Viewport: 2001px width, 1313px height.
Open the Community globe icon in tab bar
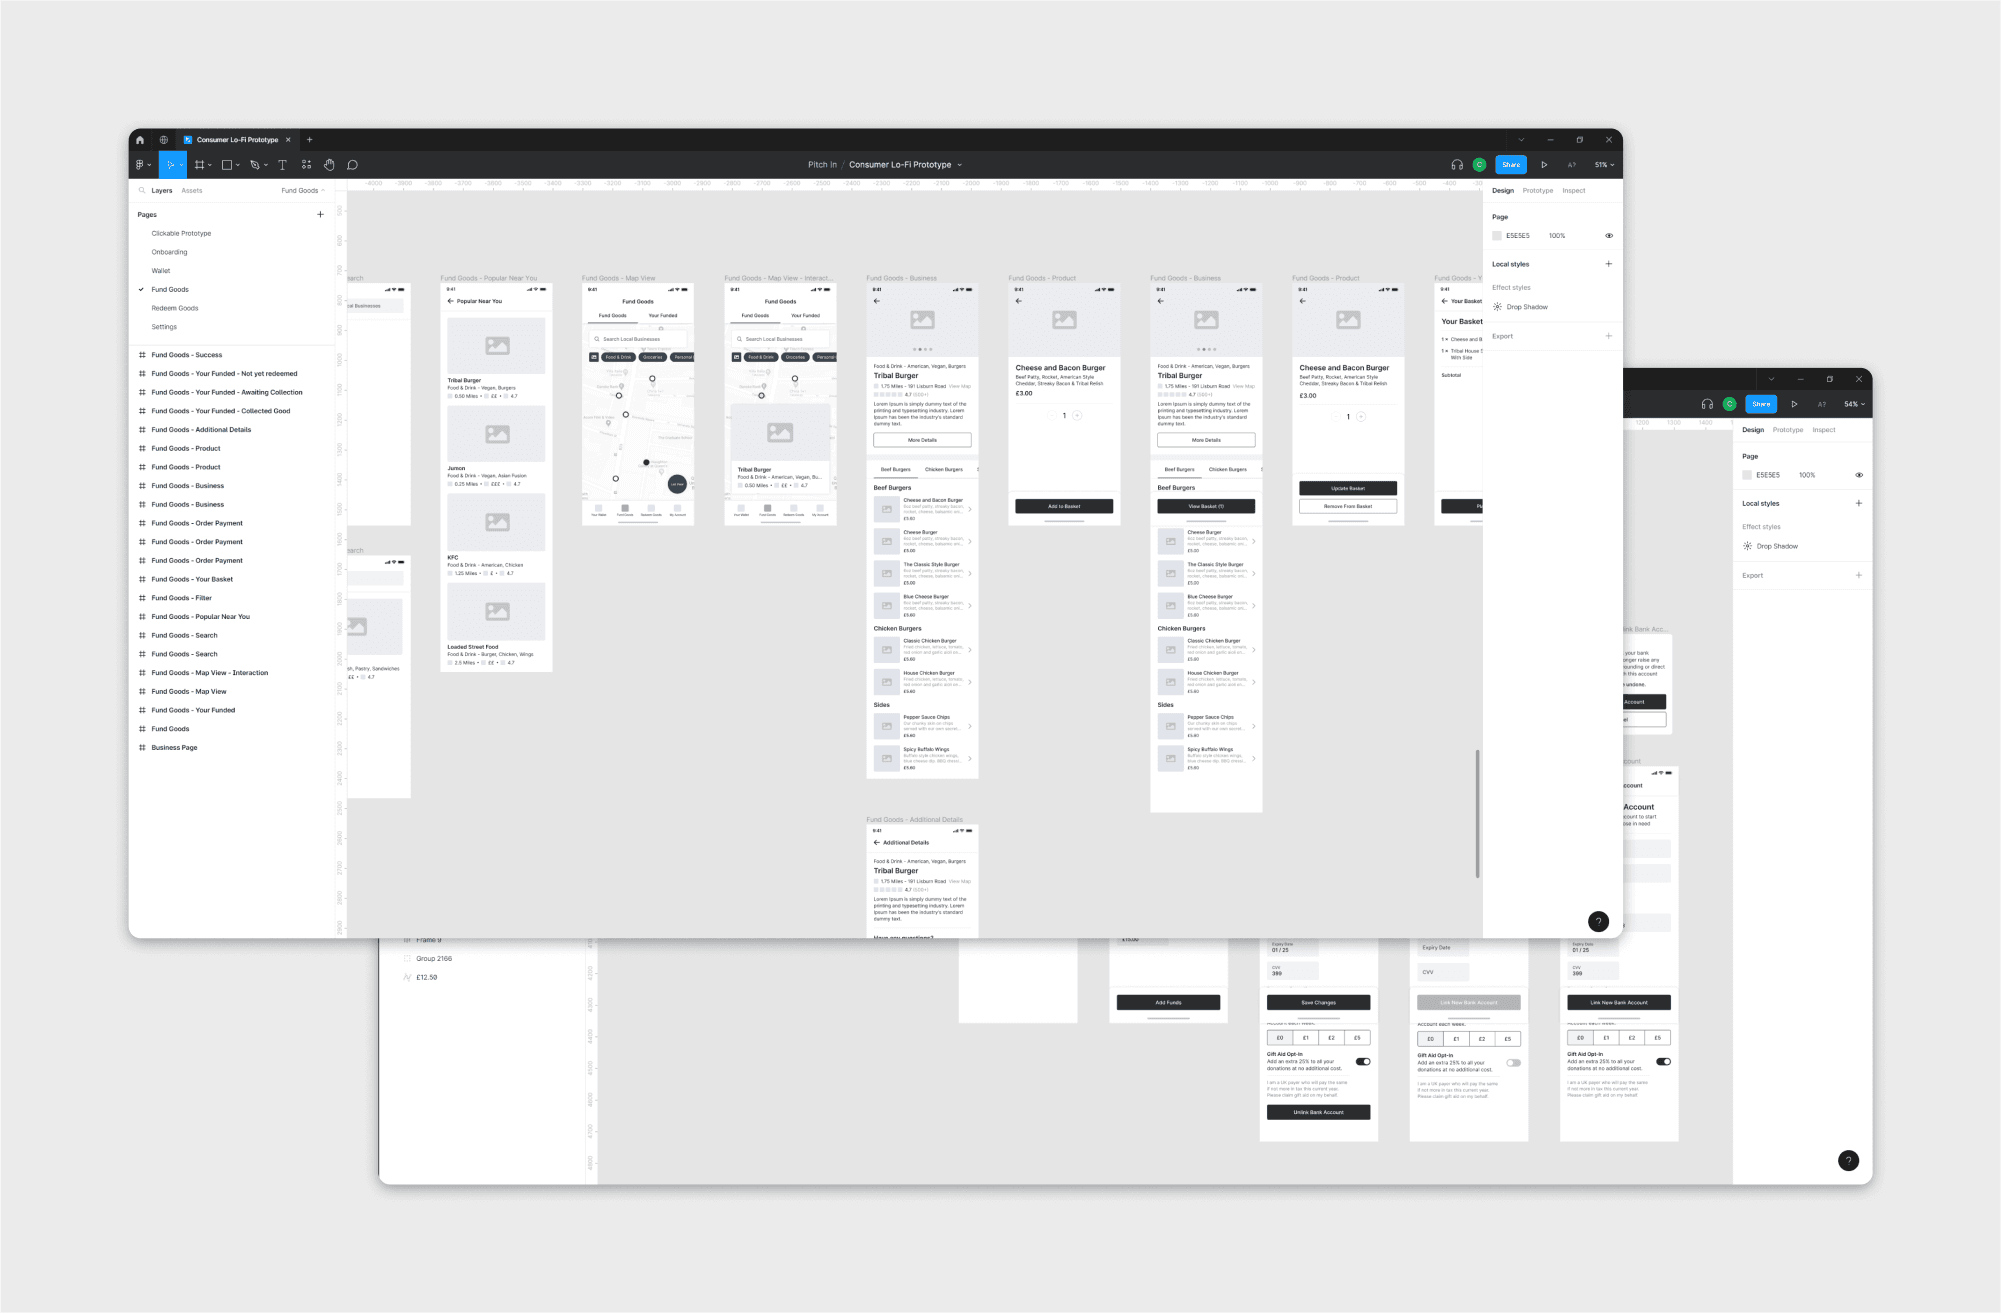click(x=164, y=140)
